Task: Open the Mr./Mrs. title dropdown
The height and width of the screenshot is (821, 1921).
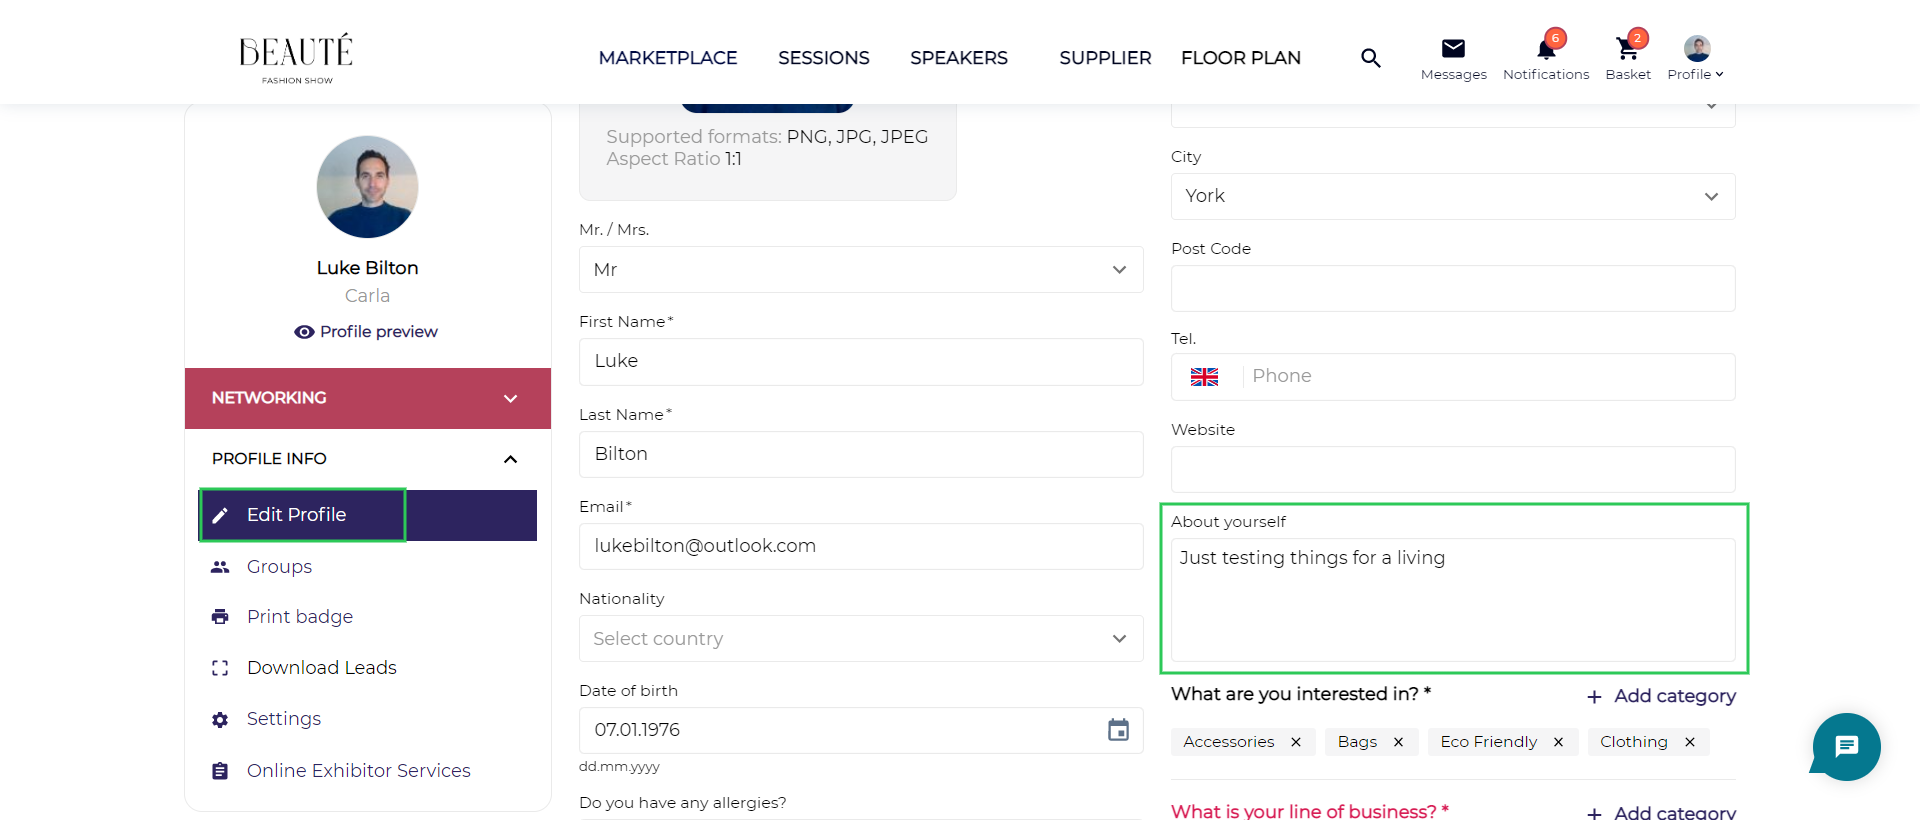Action: (860, 270)
